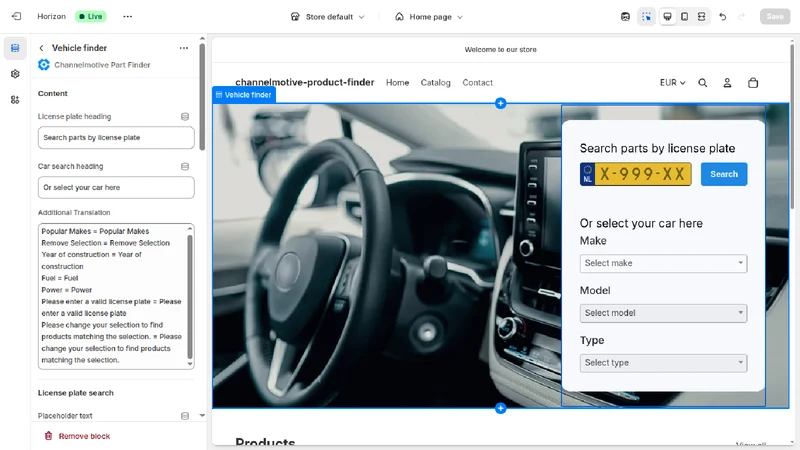Click the 'Or select your car here' preview heading

[x=641, y=223]
